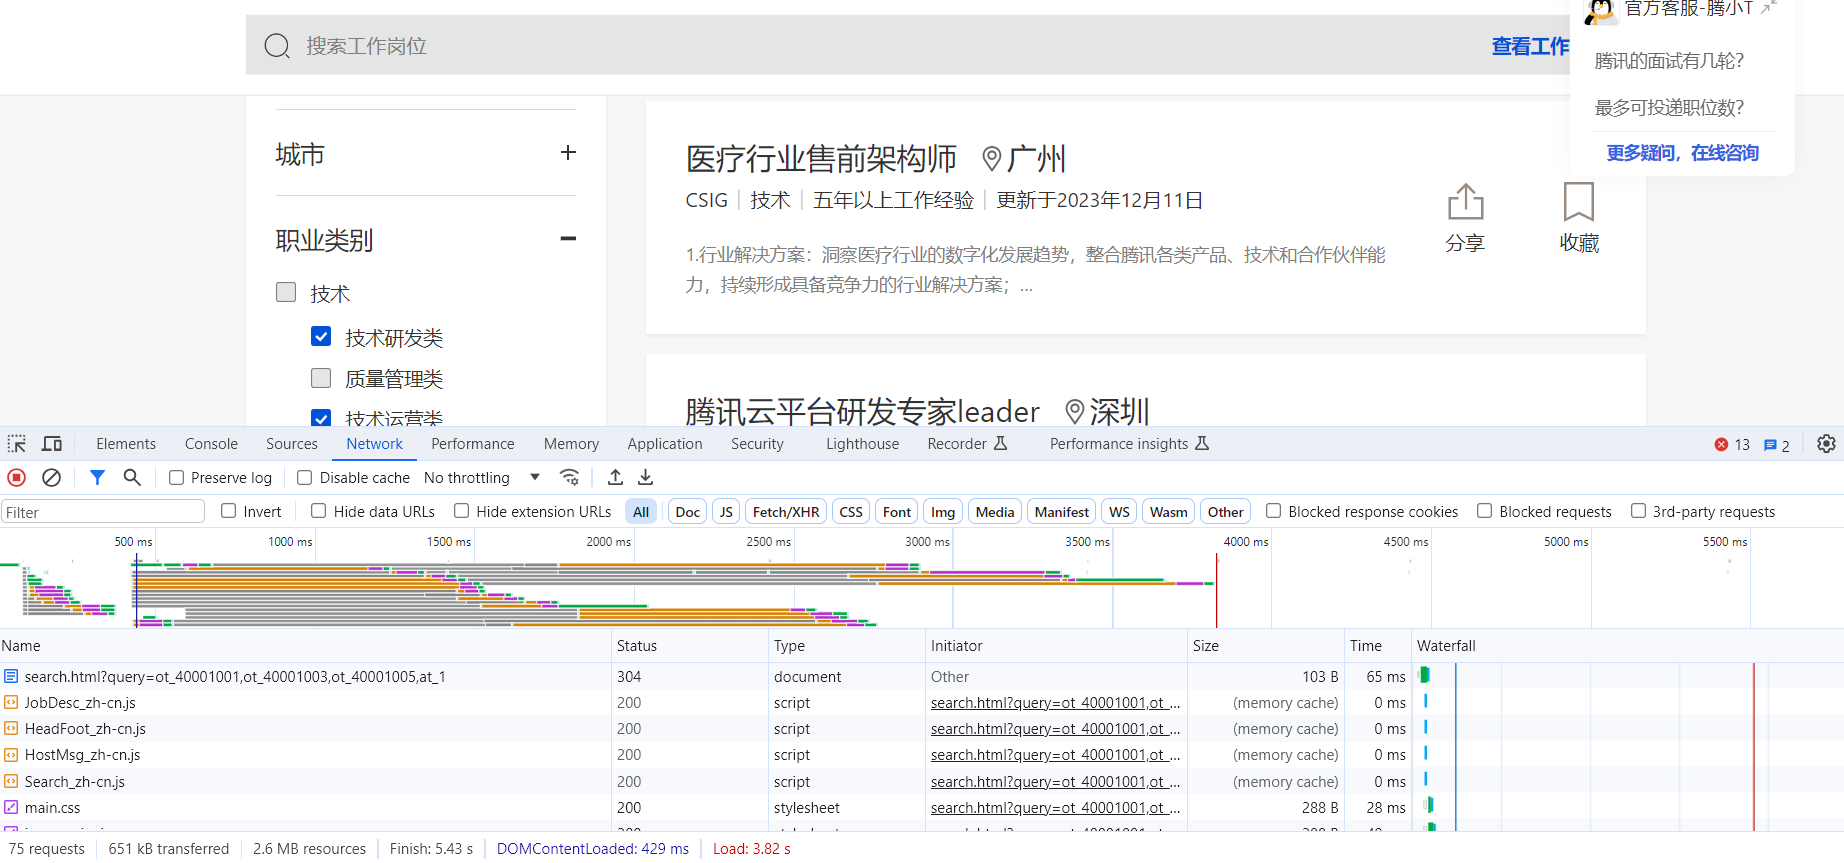This screenshot has width=1844, height=863.
Task: Expand the 城市 filter section
Action: pyautogui.click(x=568, y=153)
